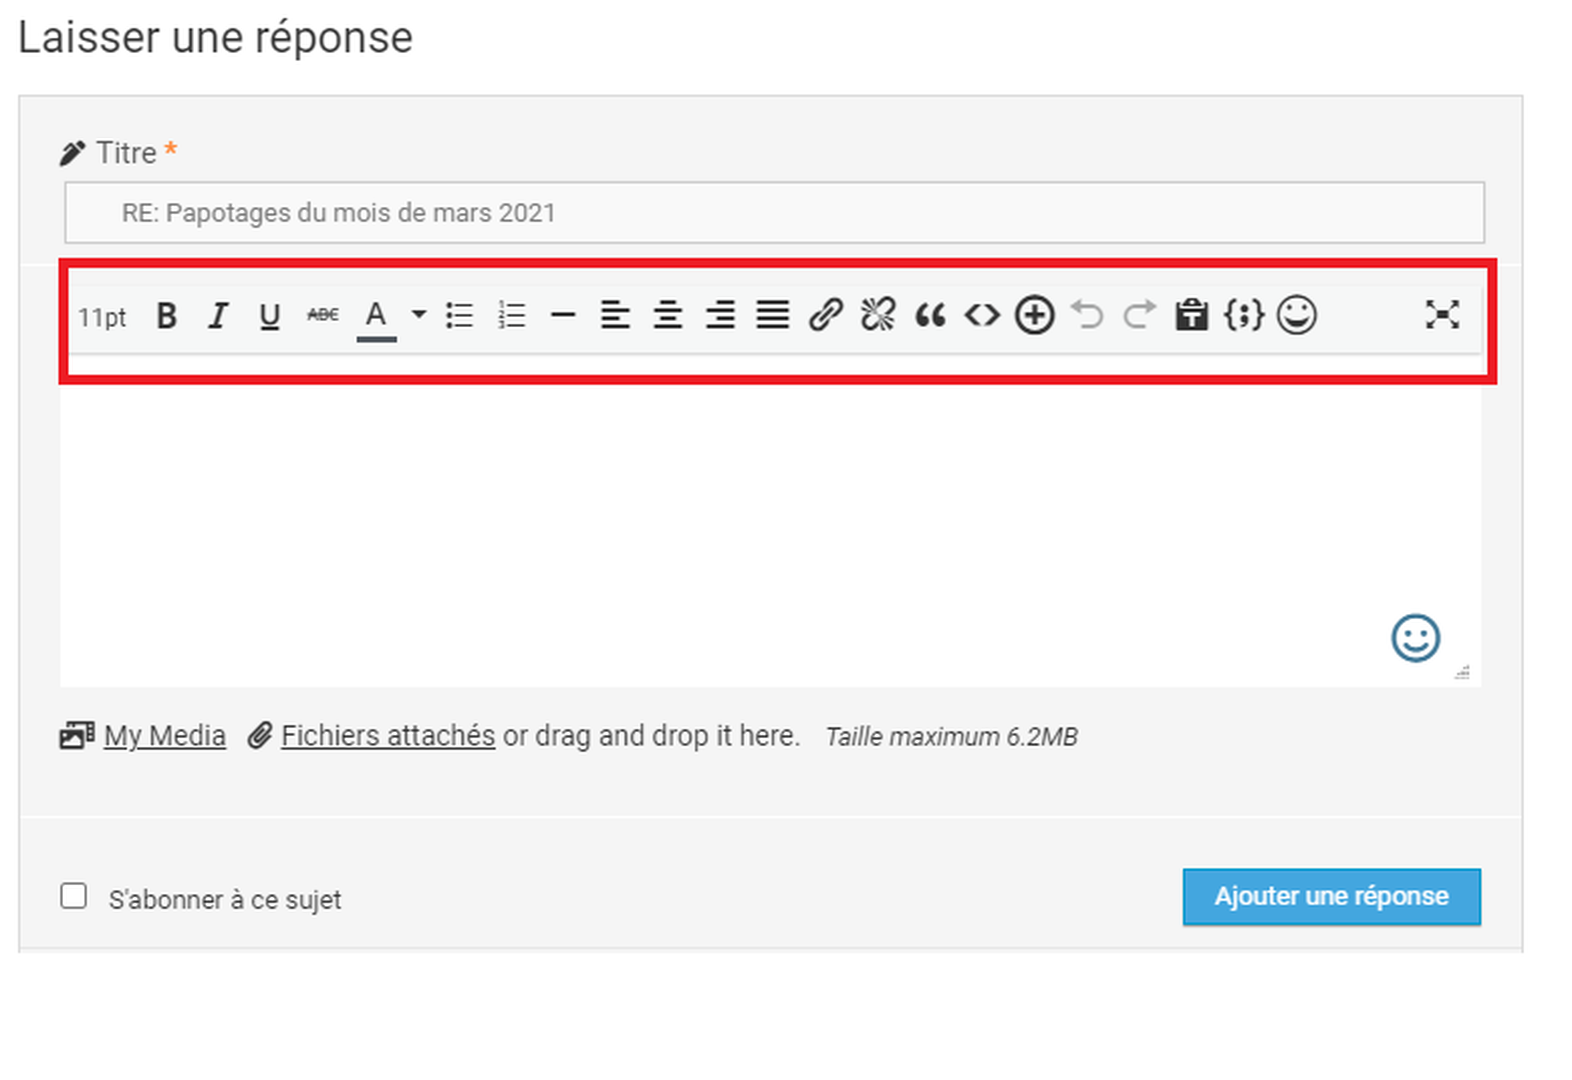Click the Ajouter une réponse button
The image size is (1572, 1080).
point(1331,897)
